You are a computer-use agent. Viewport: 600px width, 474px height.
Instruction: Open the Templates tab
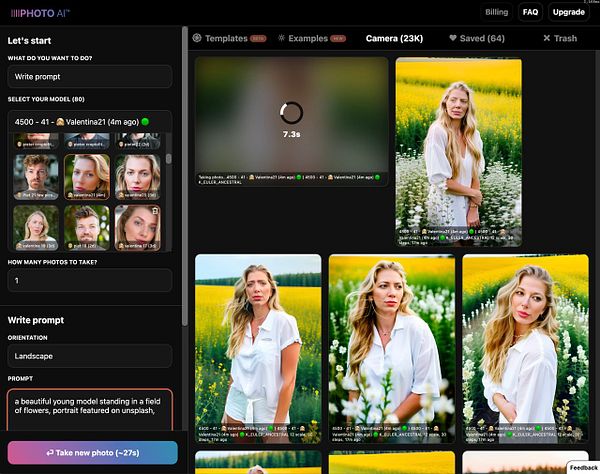click(x=229, y=38)
